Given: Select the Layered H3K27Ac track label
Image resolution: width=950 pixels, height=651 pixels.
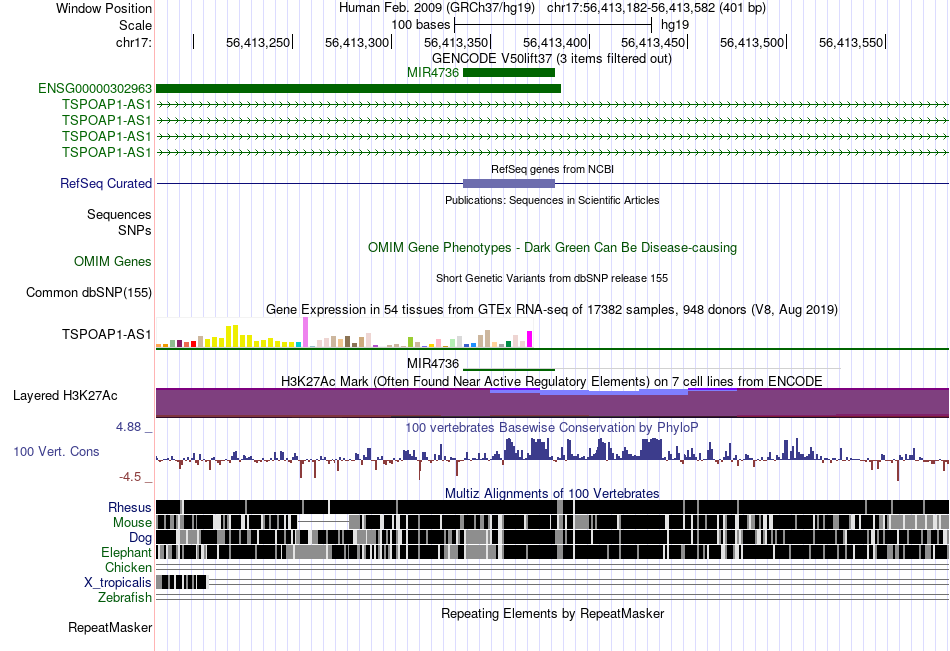Looking at the screenshot, I should coord(65,396).
